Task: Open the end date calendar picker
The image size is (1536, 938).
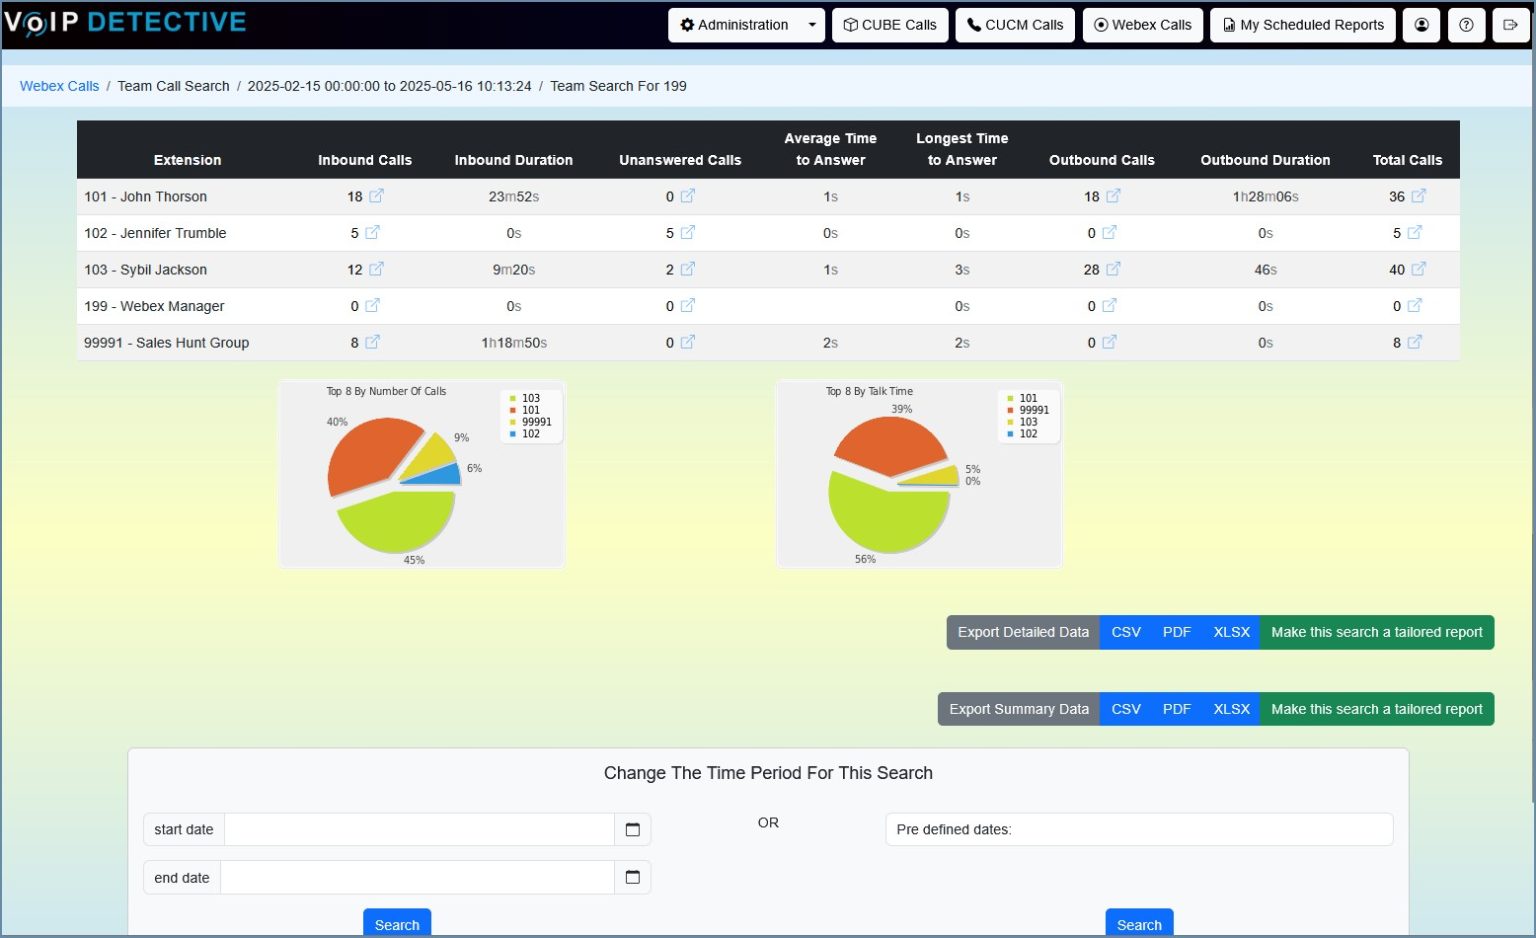Action: tap(632, 877)
